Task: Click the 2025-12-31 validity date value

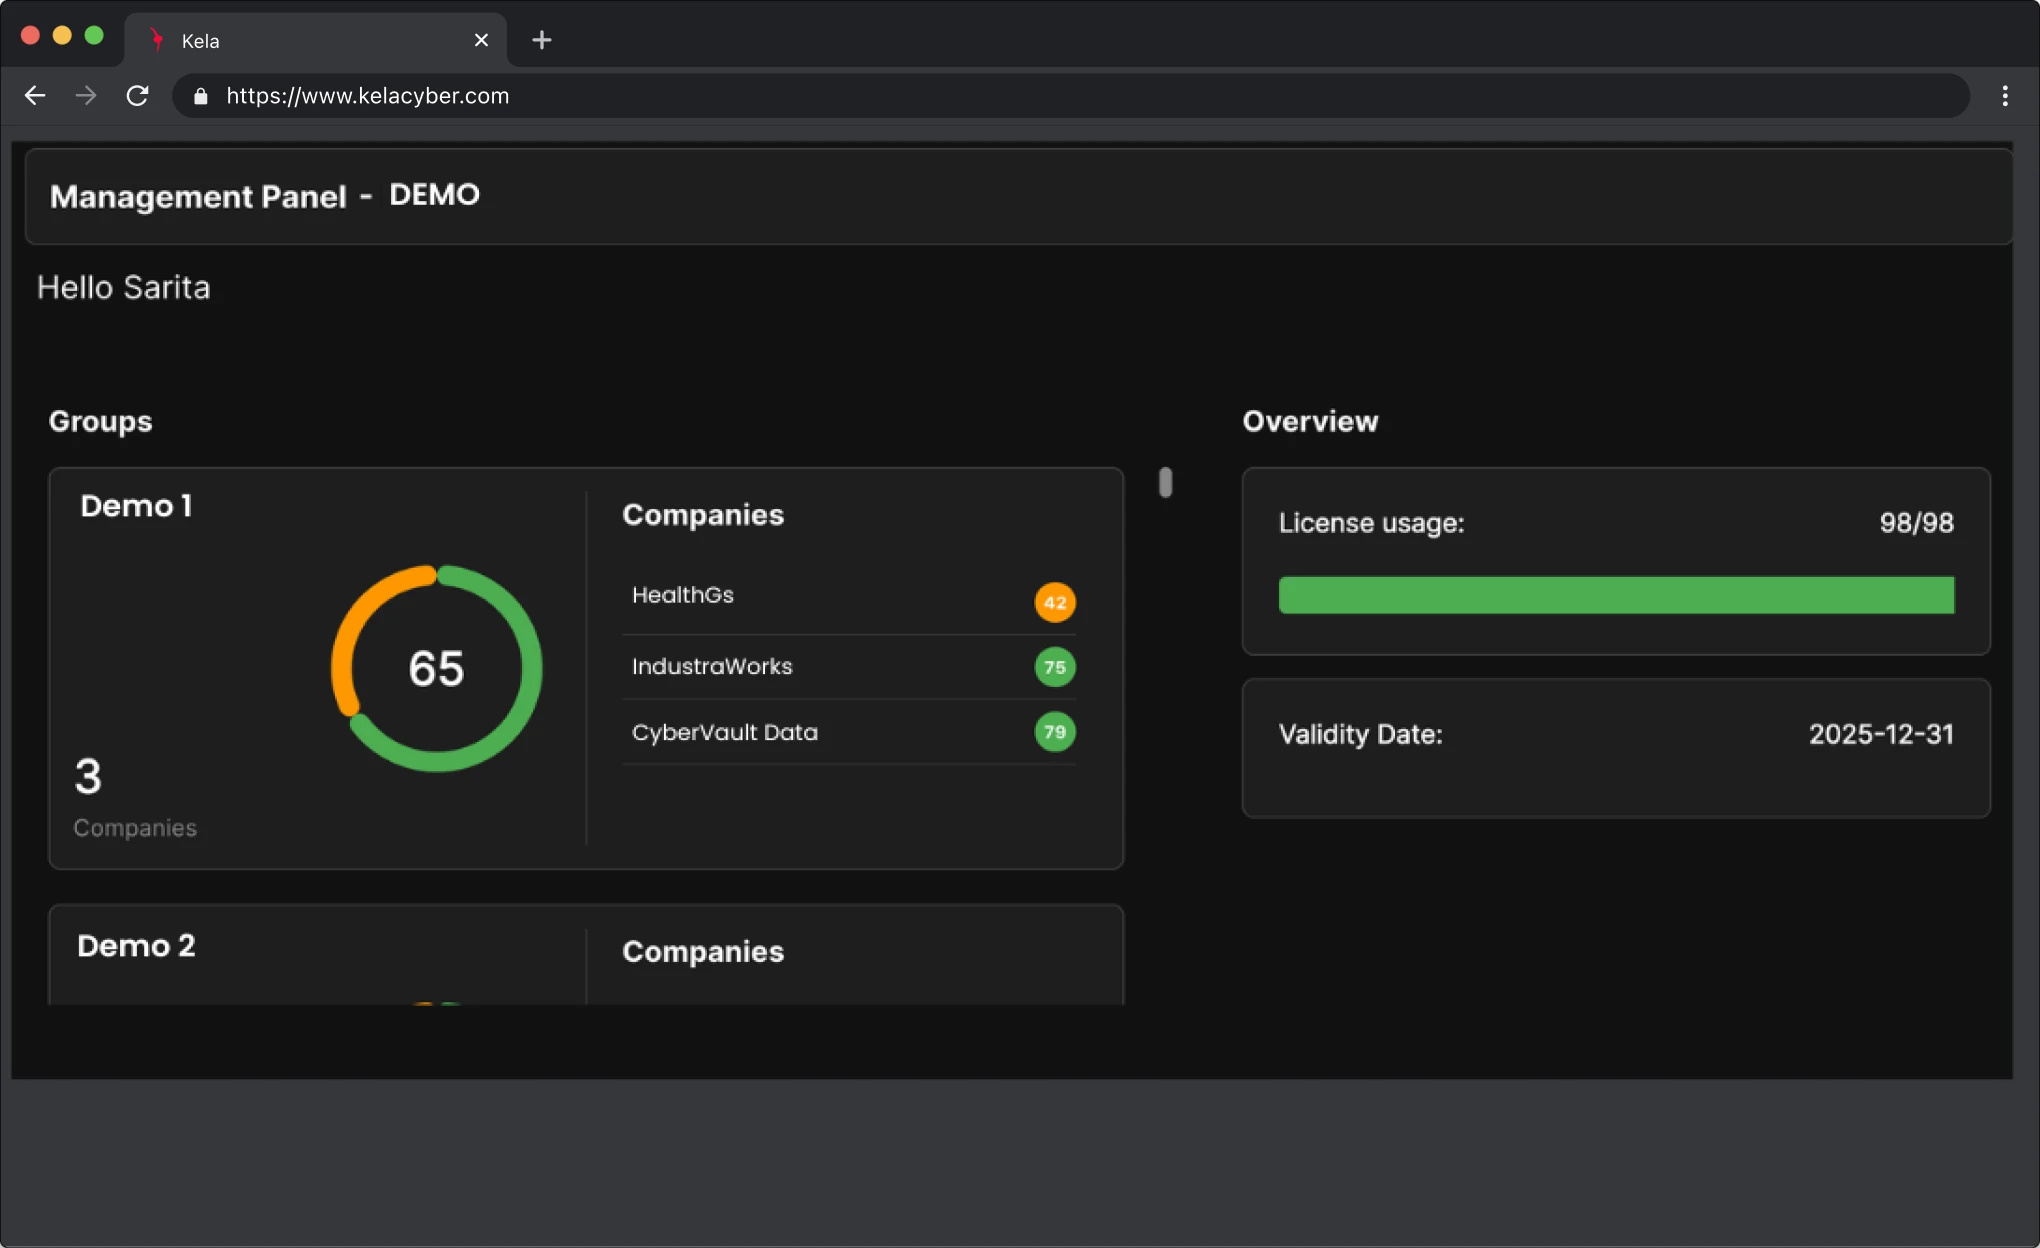Action: 1881,735
